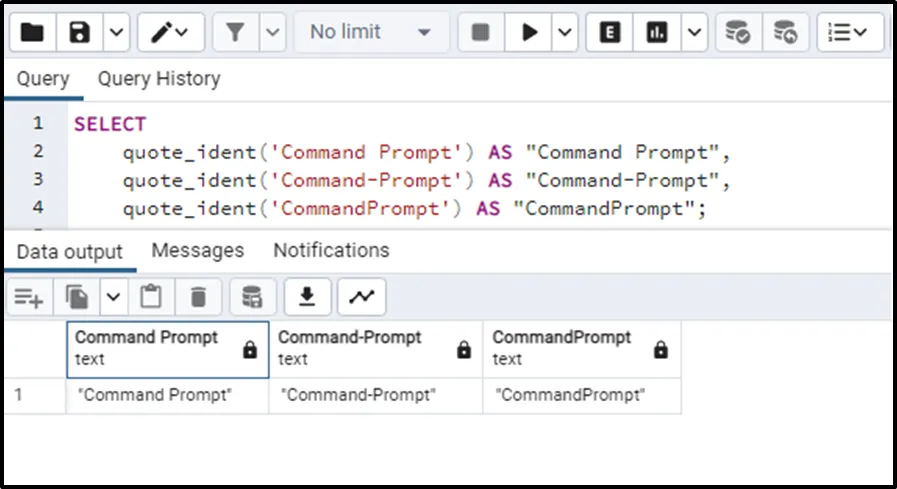Click the Open File folder icon
This screenshot has height=489, width=897.
tap(32, 32)
